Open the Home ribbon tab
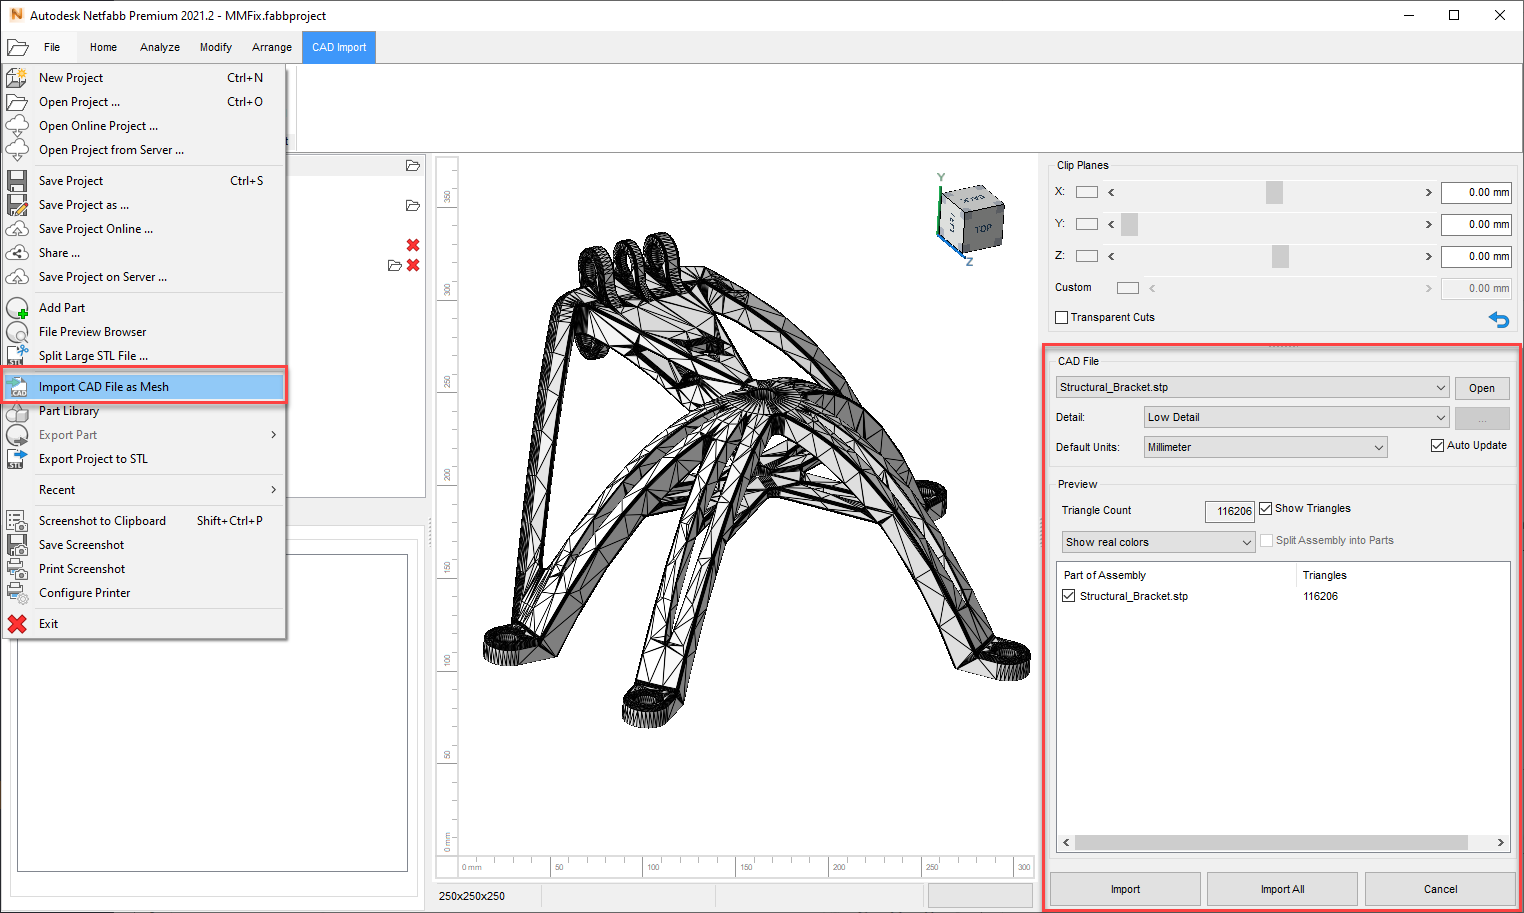Image resolution: width=1524 pixels, height=913 pixels. coord(103,47)
